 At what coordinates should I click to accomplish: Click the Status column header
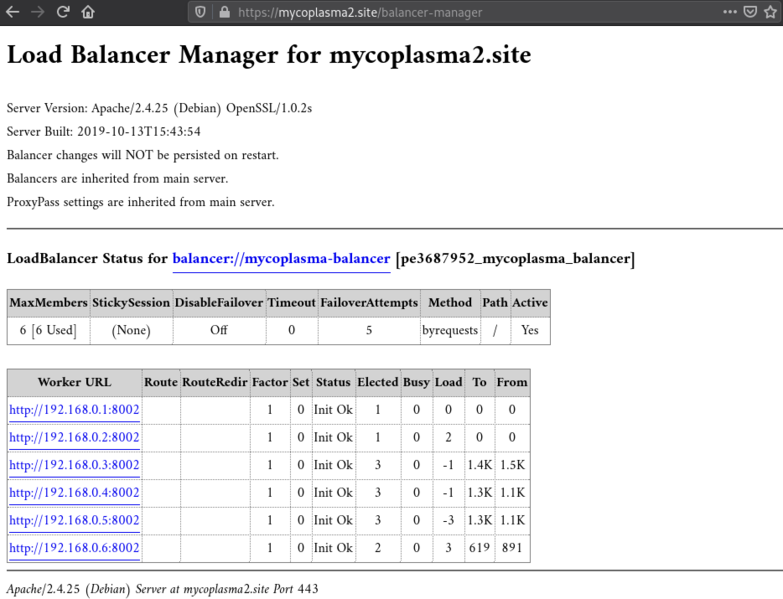coord(333,382)
